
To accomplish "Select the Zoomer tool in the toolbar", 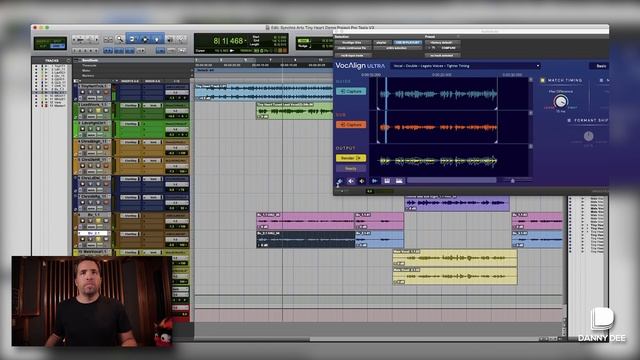I will (120, 39).
